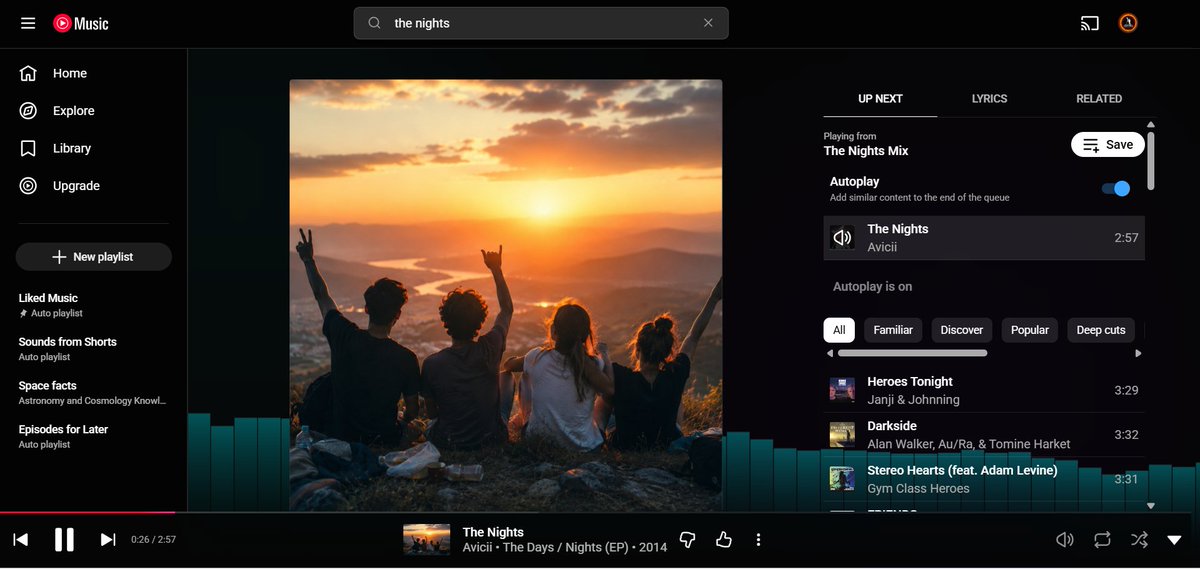Click The Nights thumbnail in player bar
Image resolution: width=1200 pixels, height=569 pixels.
click(427, 539)
